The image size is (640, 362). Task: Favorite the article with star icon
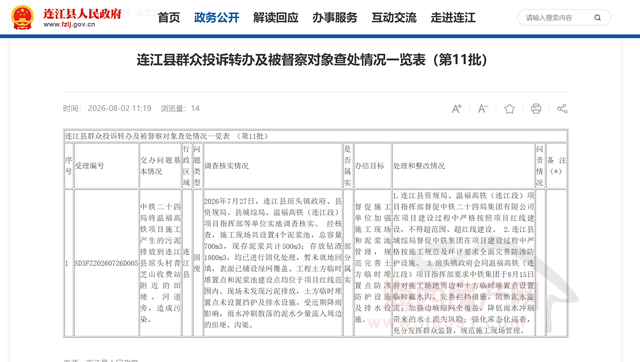click(x=509, y=109)
